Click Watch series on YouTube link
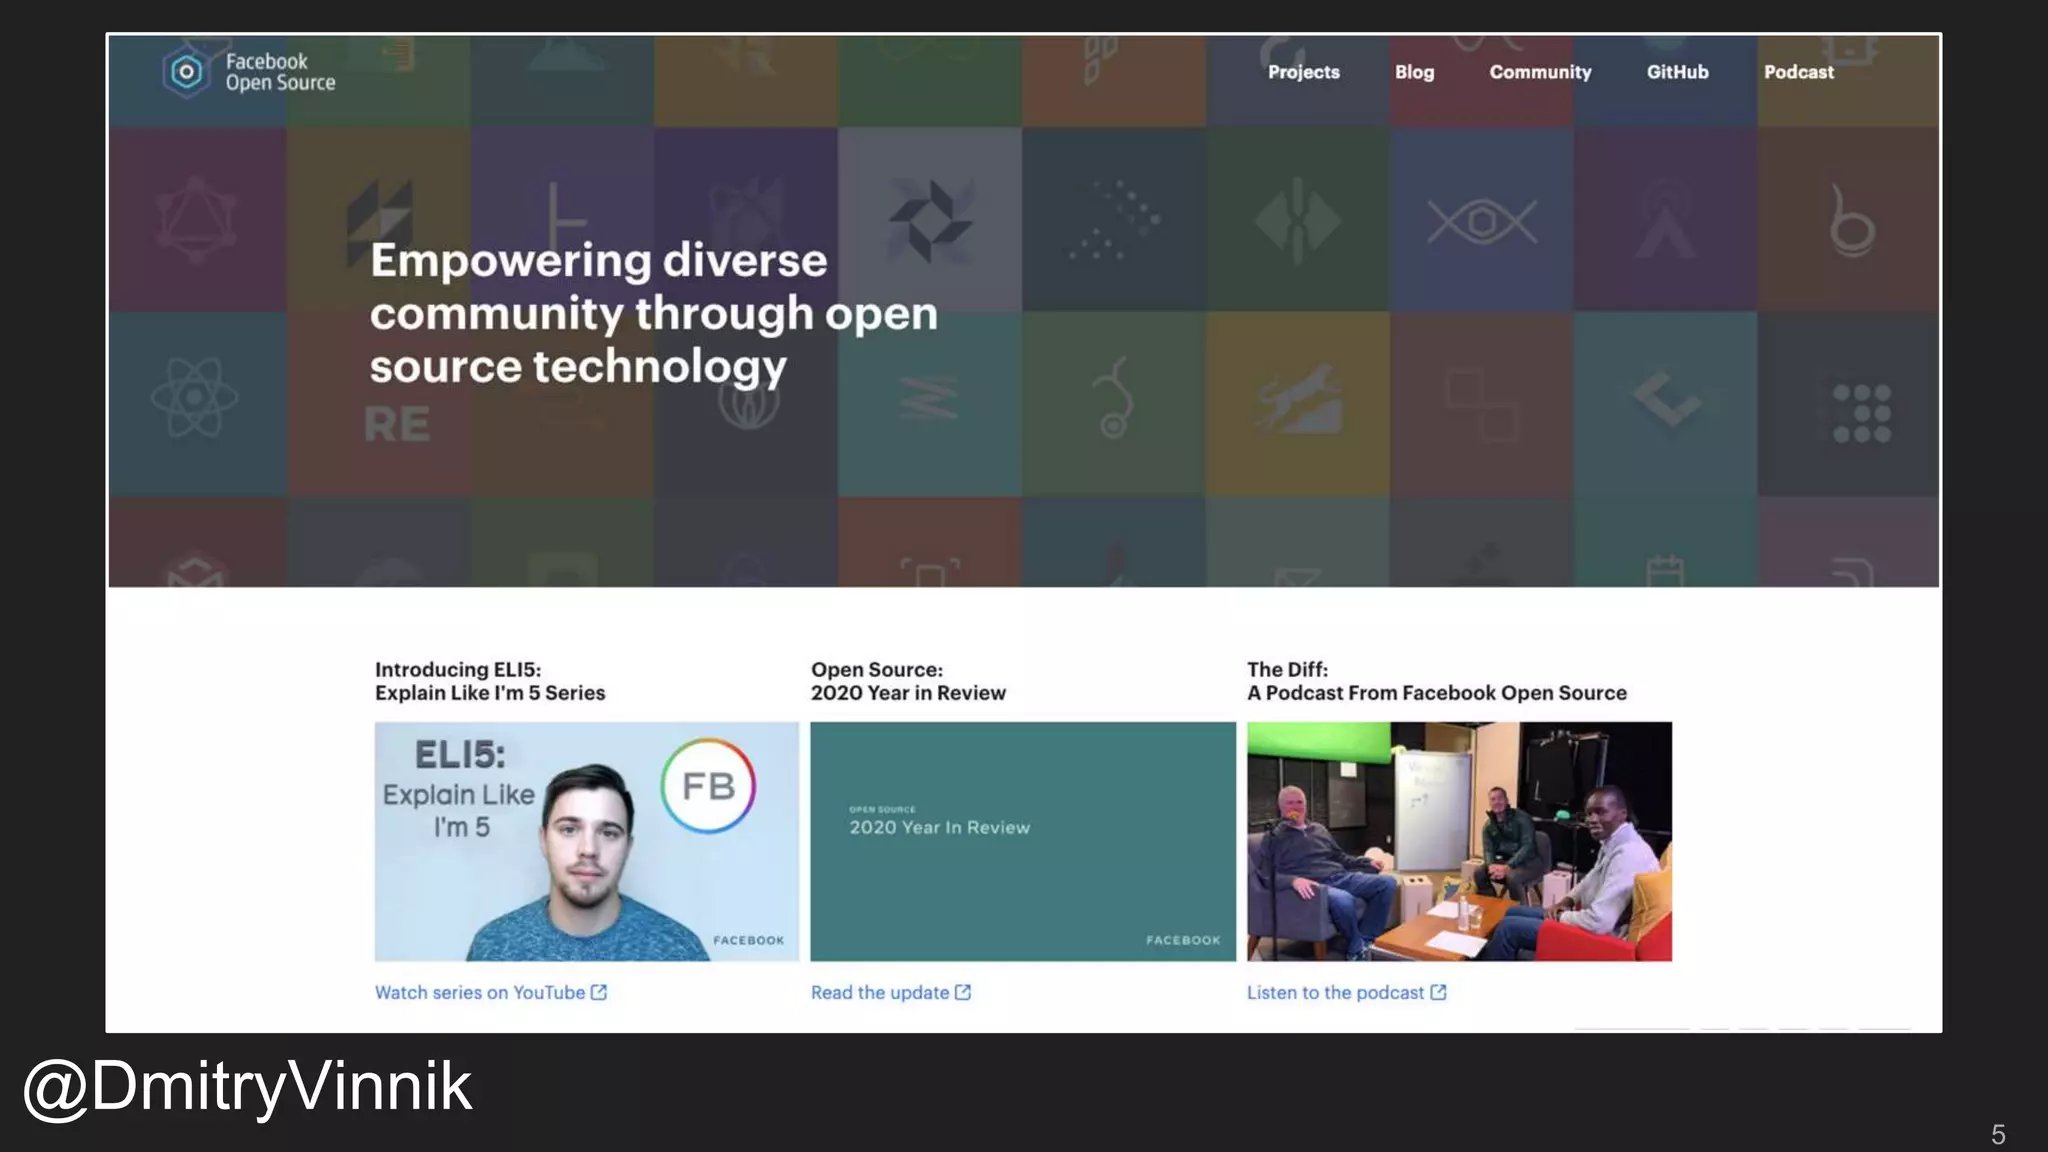2048x1152 pixels. (x=479, y=992)
